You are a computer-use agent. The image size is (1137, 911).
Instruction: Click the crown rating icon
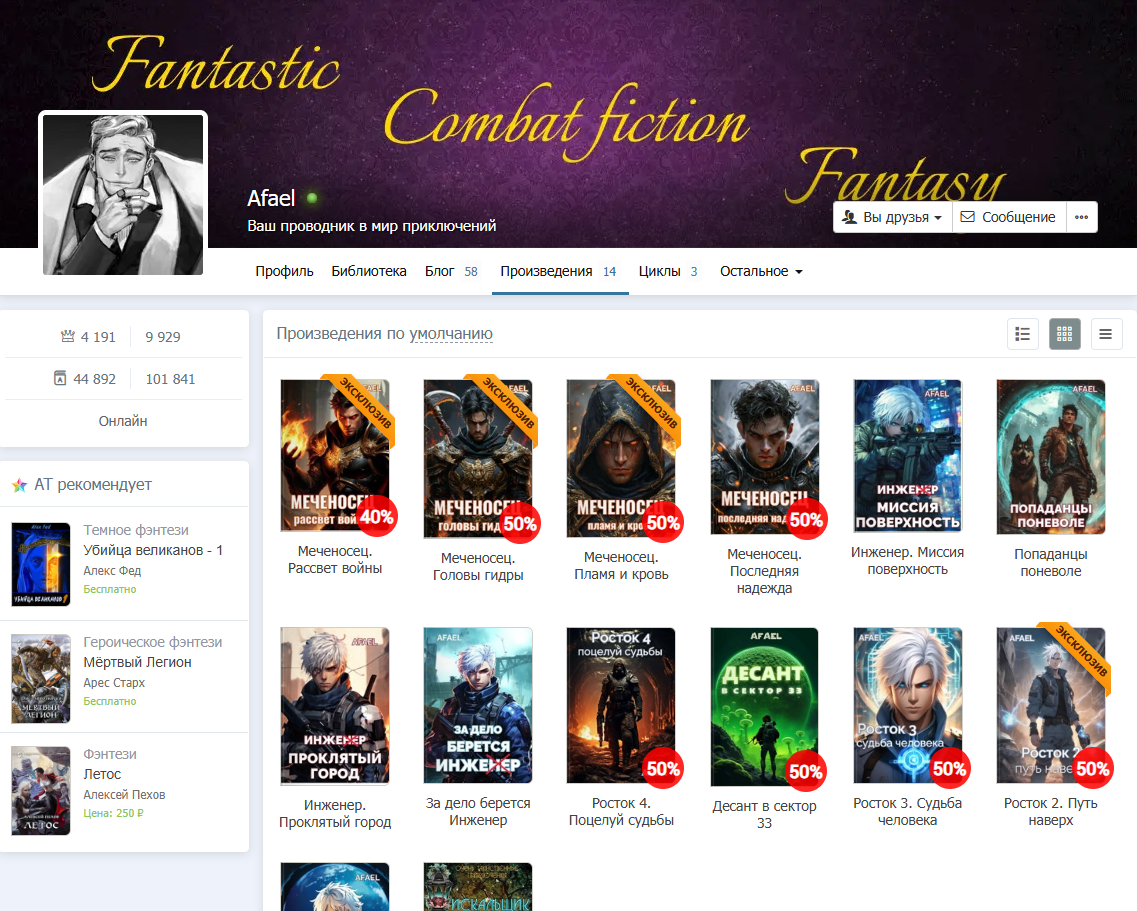pyautogui.click(x=67, y=337)
